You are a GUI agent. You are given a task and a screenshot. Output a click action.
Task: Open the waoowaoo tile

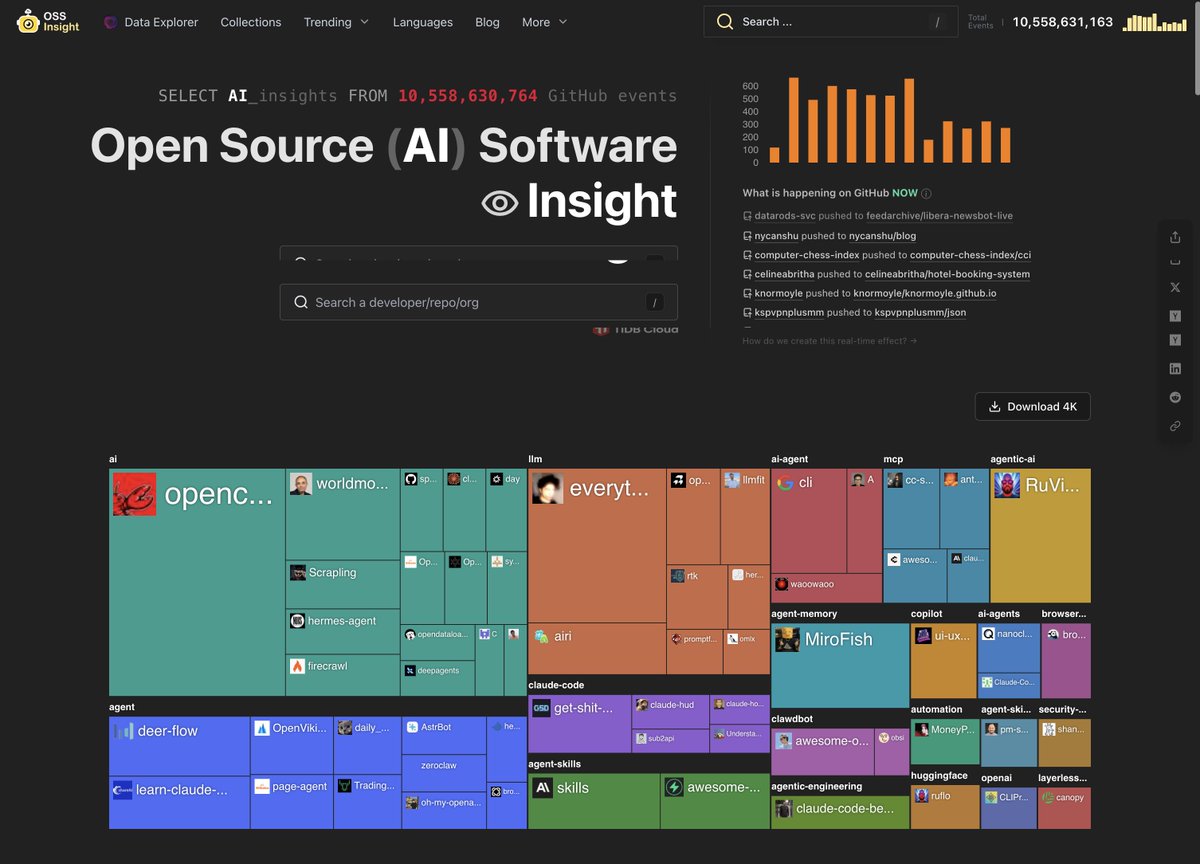pos(826,588)
